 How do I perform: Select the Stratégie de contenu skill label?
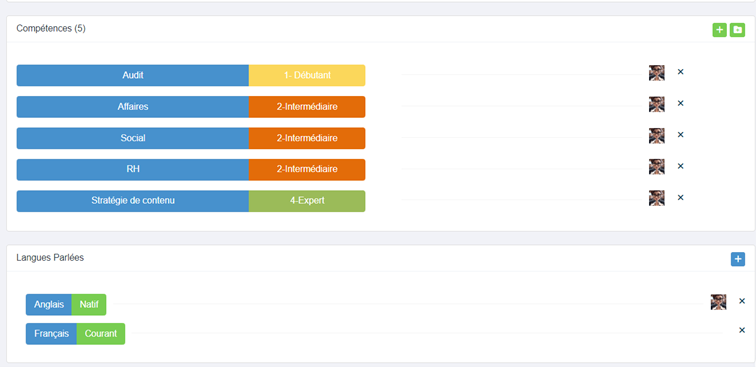tap(133, 201)
